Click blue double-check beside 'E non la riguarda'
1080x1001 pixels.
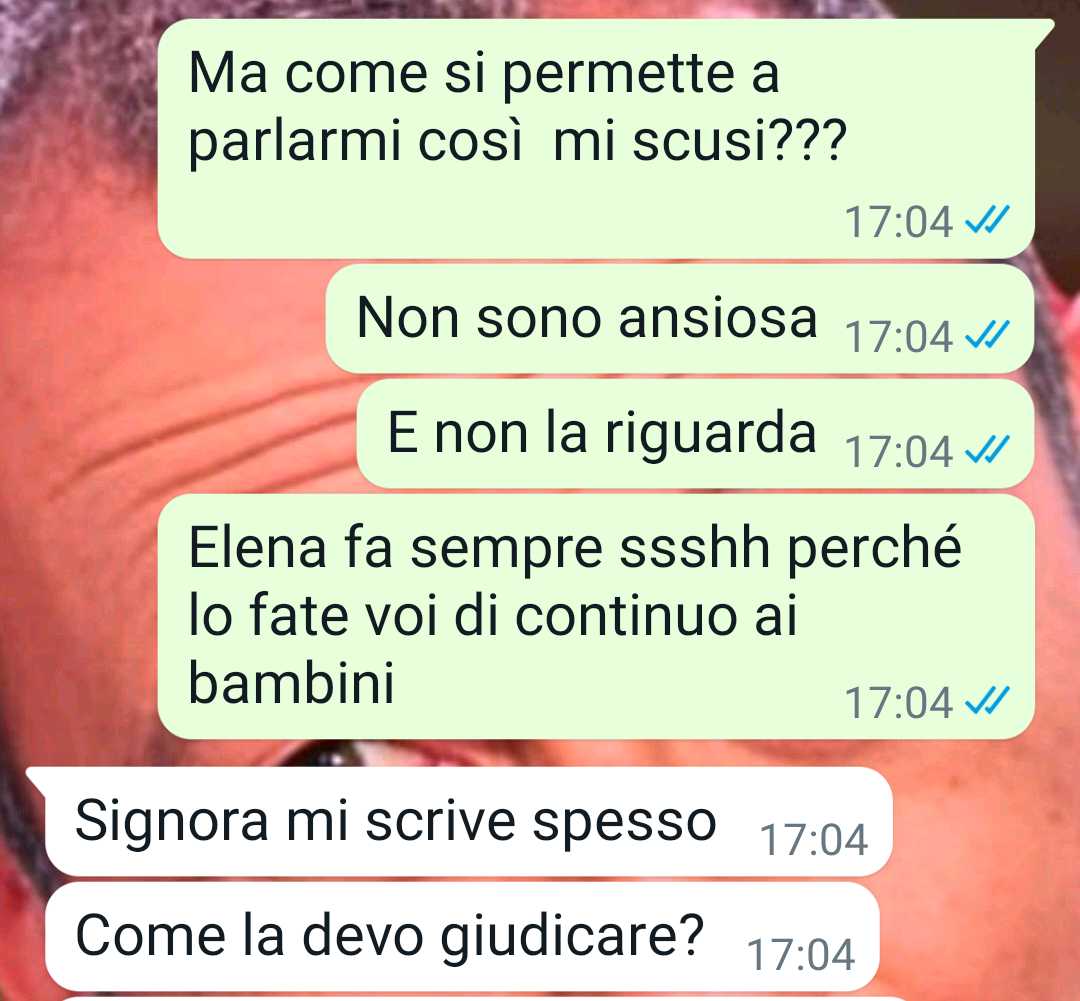(x=987, y=451)
